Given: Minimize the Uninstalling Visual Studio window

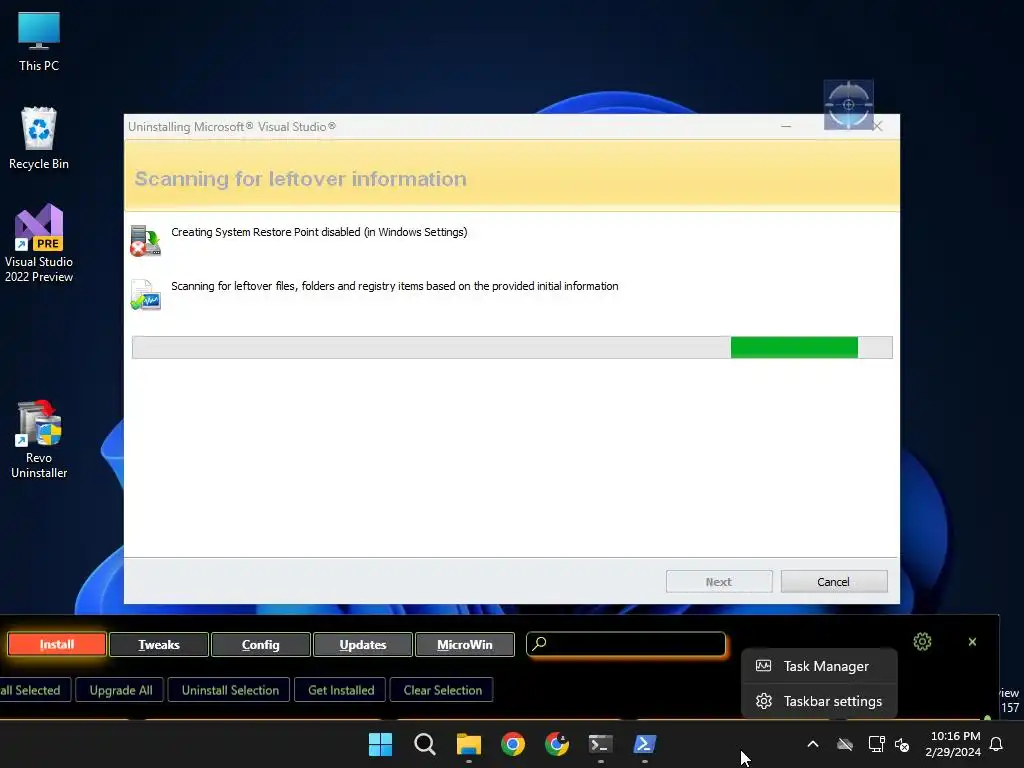Looking at the screenshot, I should [786, 127].
